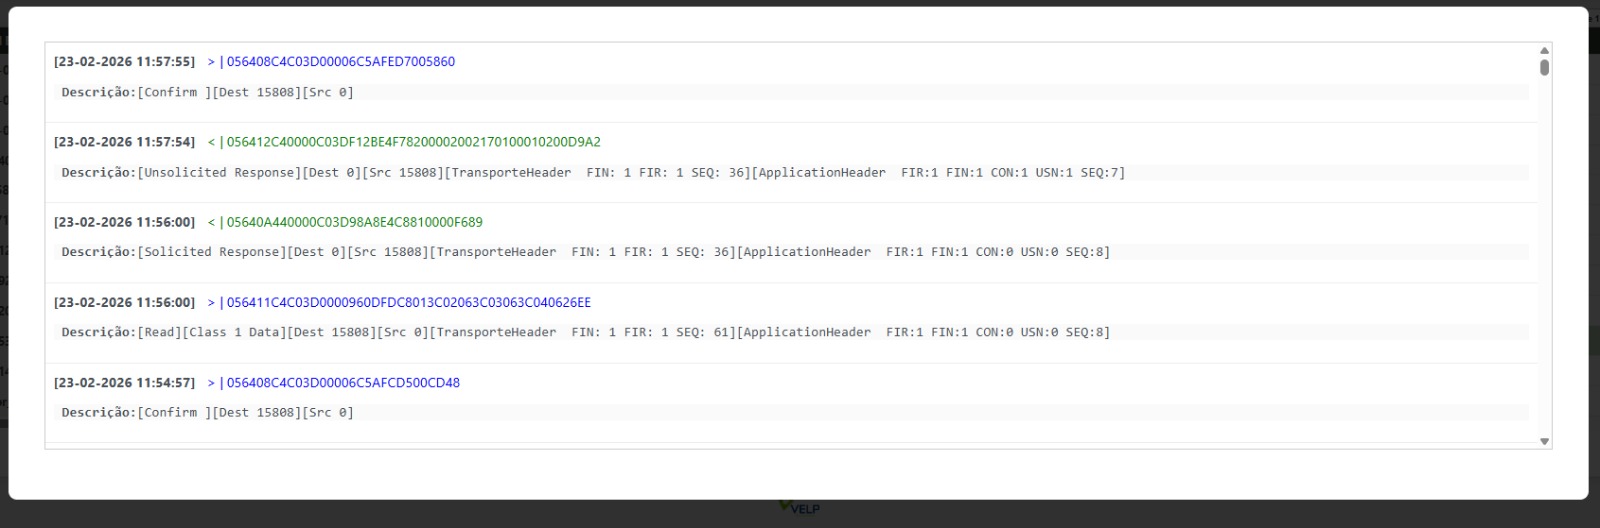Click the VELP logo below the dialog
The image size is (1600, 528).
tap(799, 508)
